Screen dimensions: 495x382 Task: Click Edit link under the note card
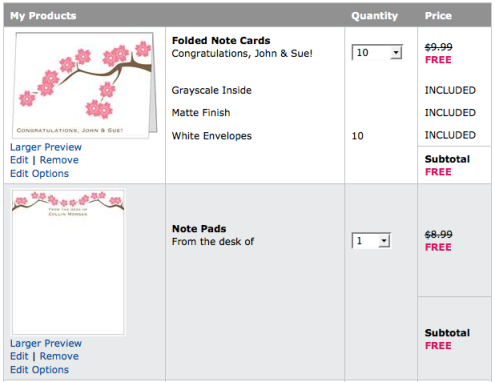(19, 160)
